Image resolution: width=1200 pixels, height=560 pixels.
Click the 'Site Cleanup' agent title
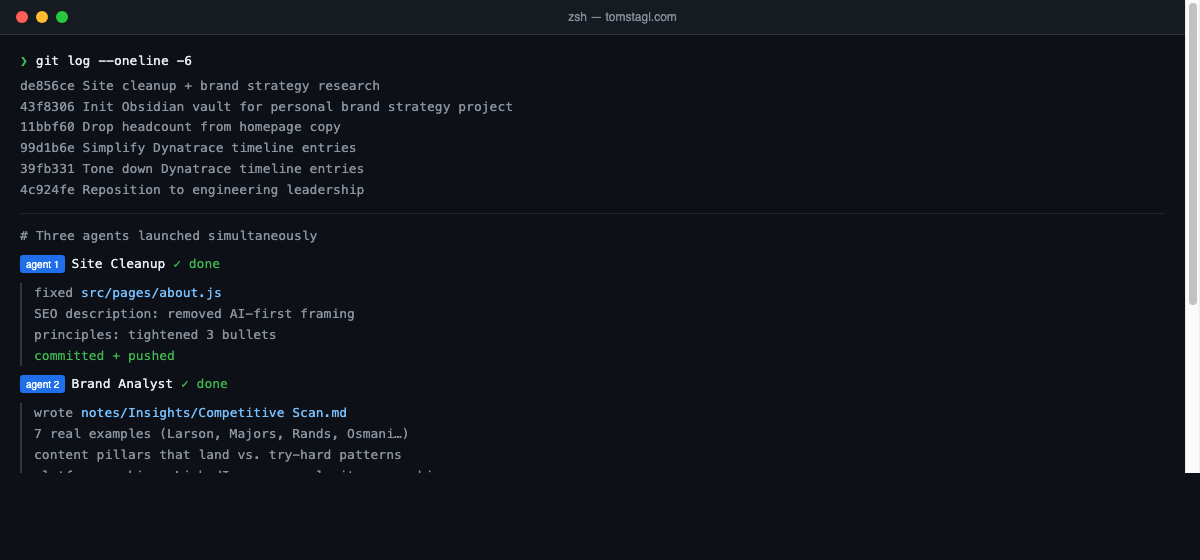[x=118, y=264]
